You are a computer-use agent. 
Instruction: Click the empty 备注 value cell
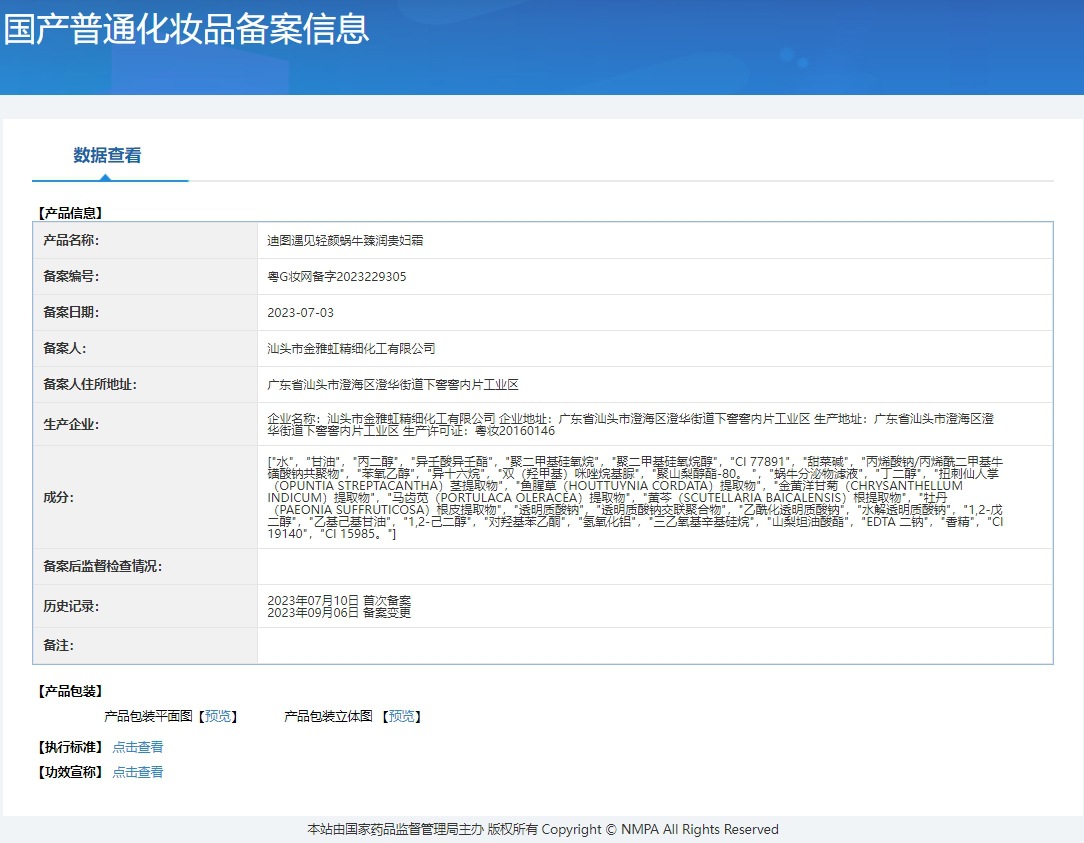point(654,646)
